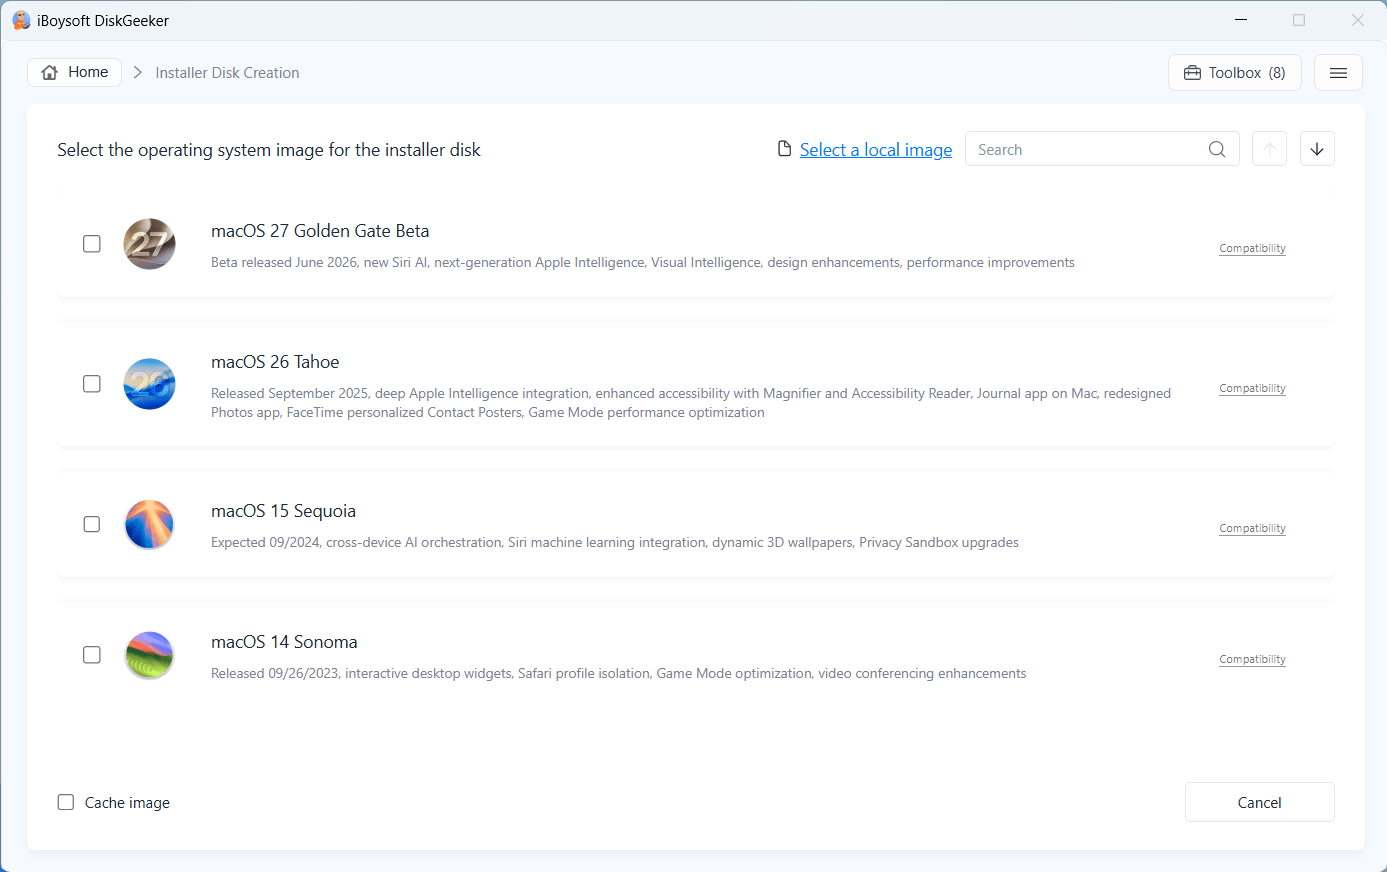Select the macOS 27 Golden Gate Beta title
This screenshot has height=872, width=1387.
pos(320,231)
